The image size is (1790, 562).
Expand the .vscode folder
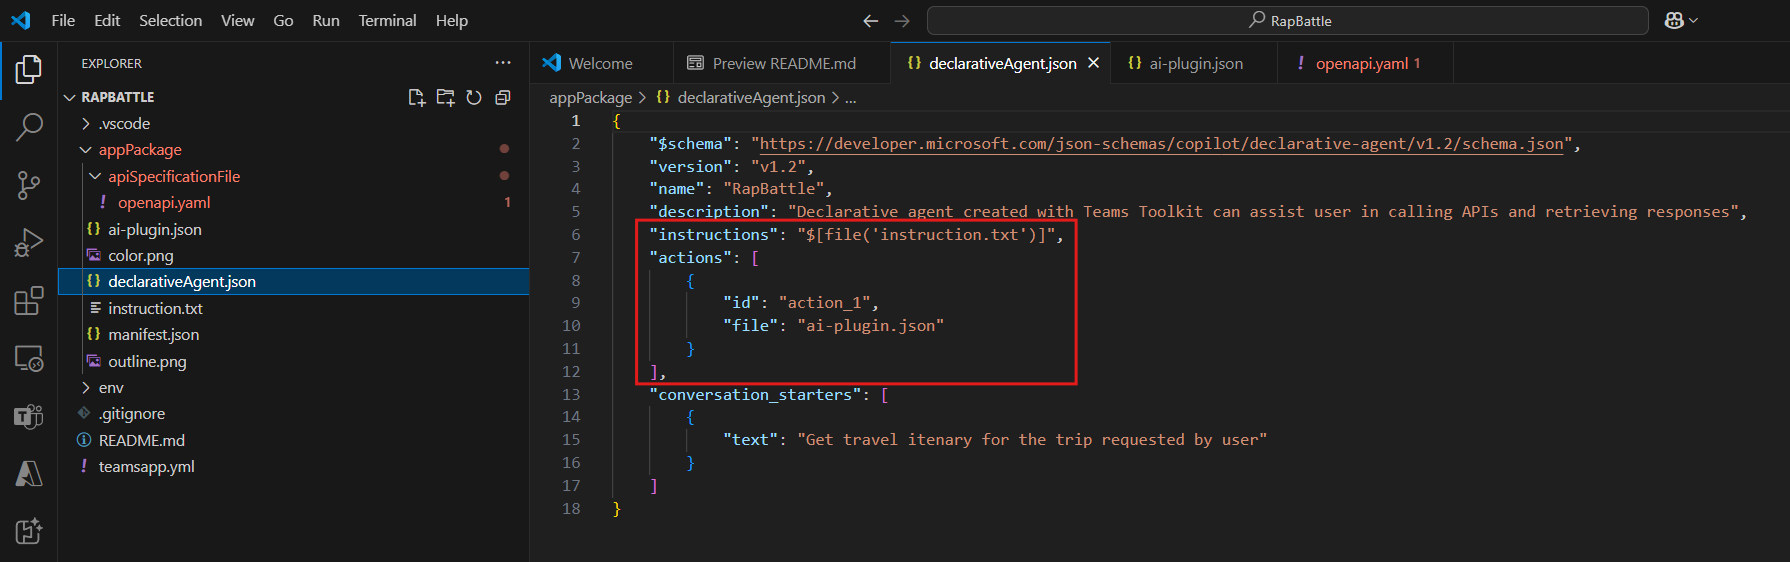point(86,124)
